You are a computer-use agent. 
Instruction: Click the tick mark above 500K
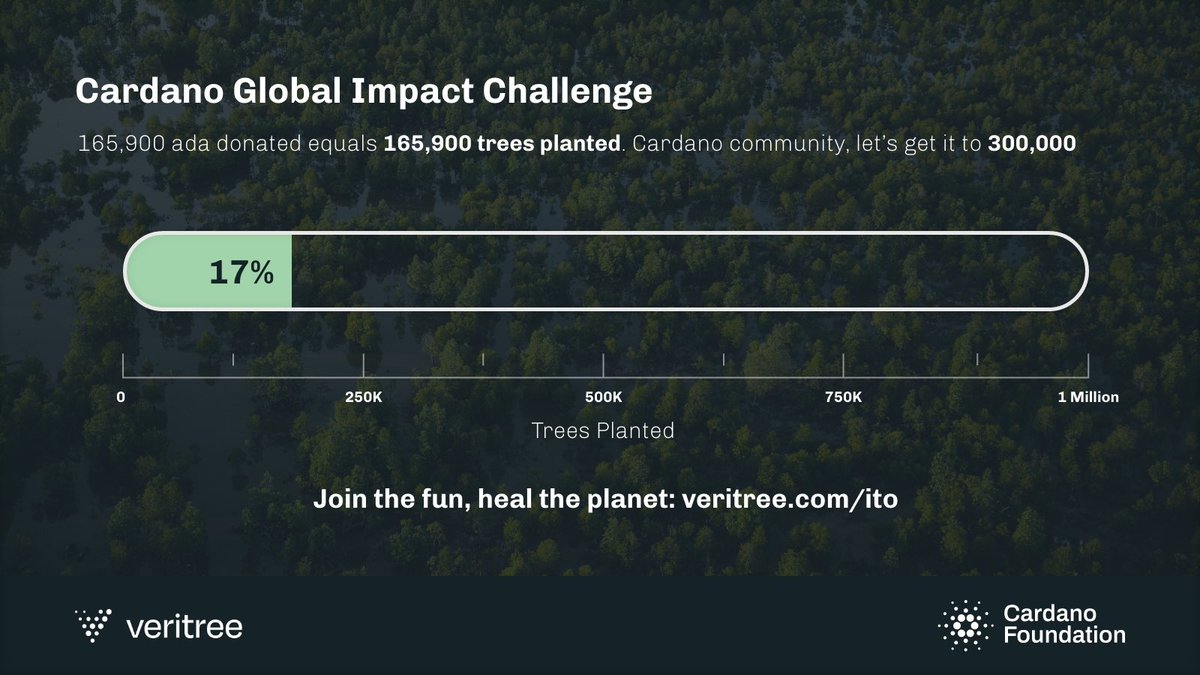[x=603, y=365]
